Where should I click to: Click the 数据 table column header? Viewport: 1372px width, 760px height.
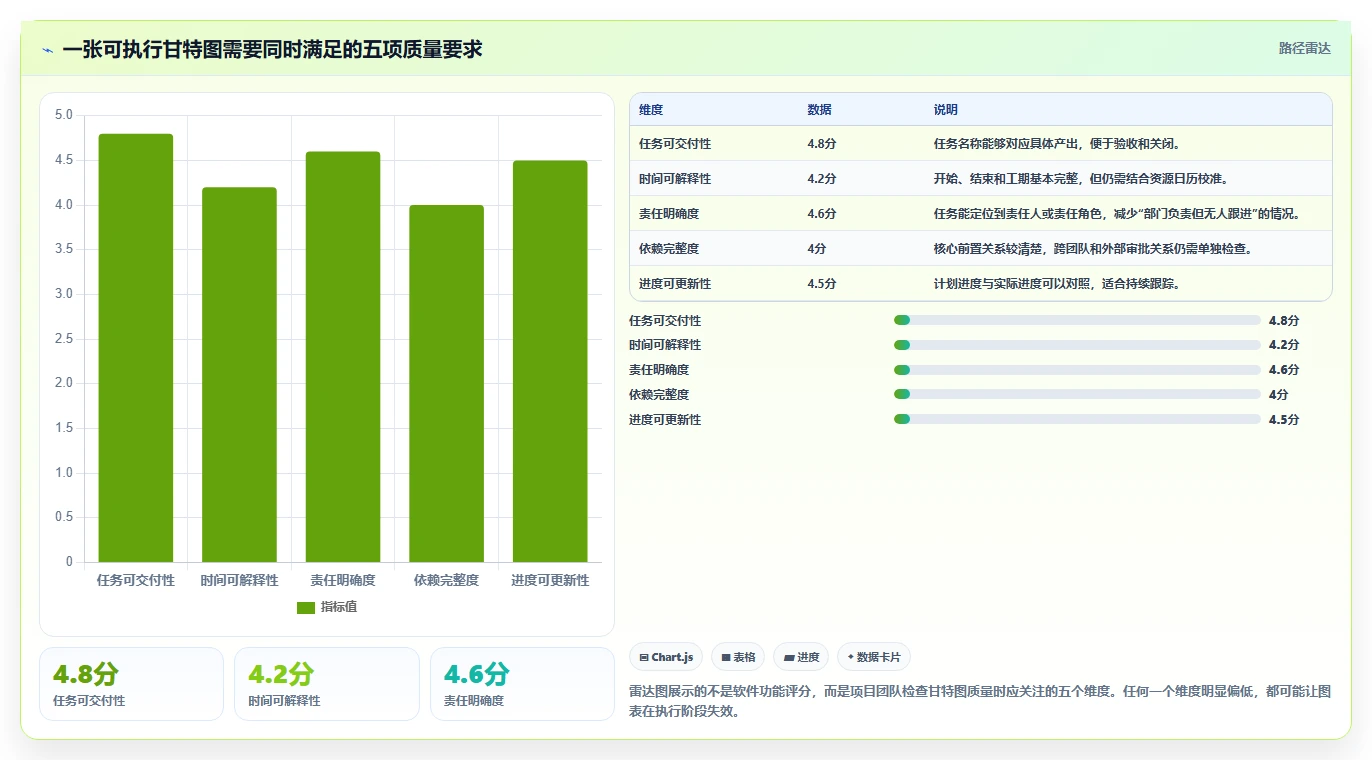[x=819, y=110]
